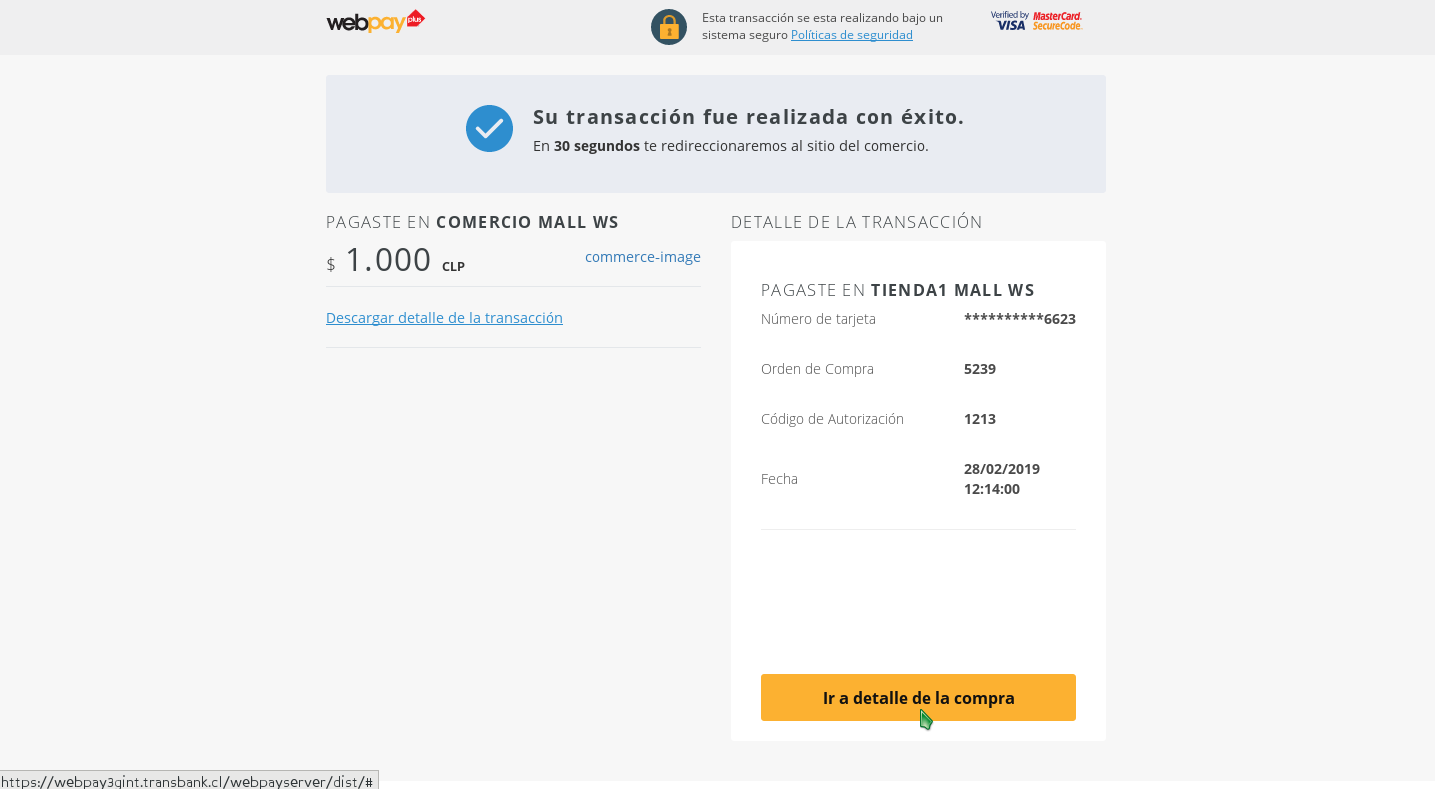Click the Detalle de la Transacción heading

point(856,222)
